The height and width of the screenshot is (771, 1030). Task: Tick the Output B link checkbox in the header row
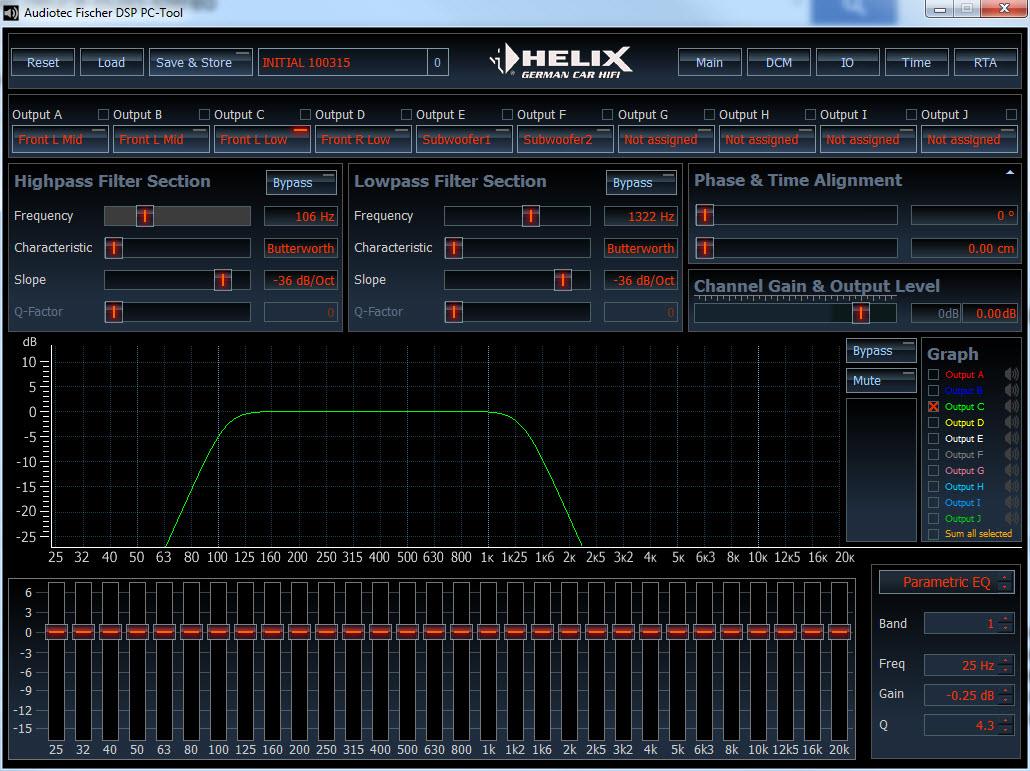204,115
